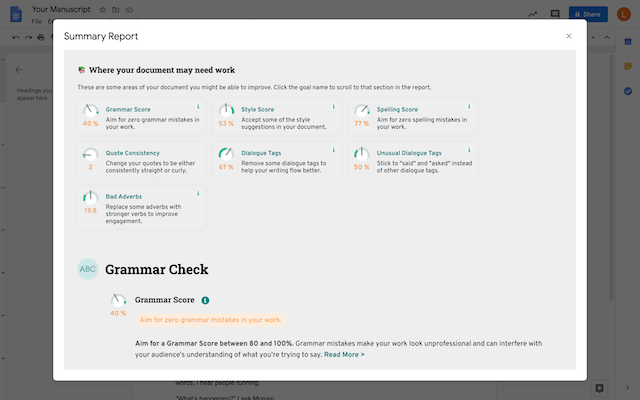Go to the Quote Consistency section
Image resolution: width=640 pixels, height=400 pixels.
point(133,153)
